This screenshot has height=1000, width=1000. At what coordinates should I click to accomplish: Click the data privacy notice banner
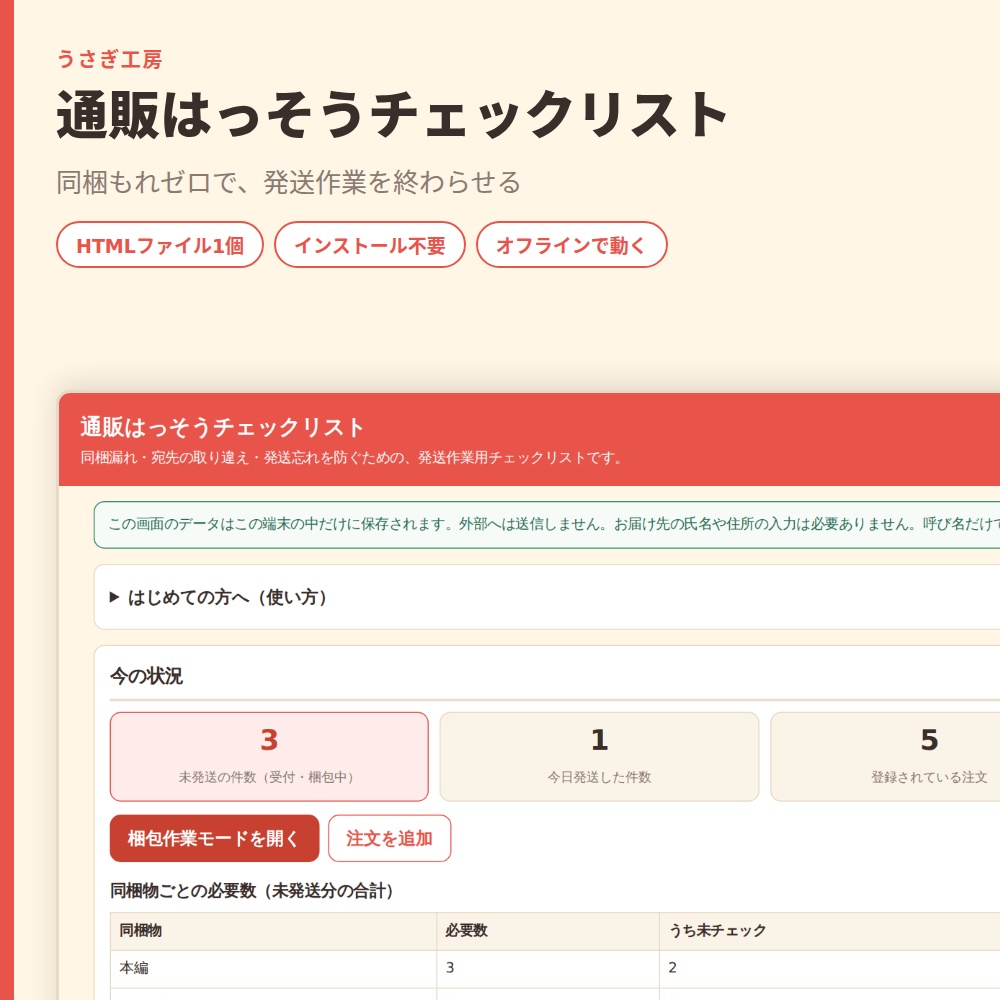(547, 525)
